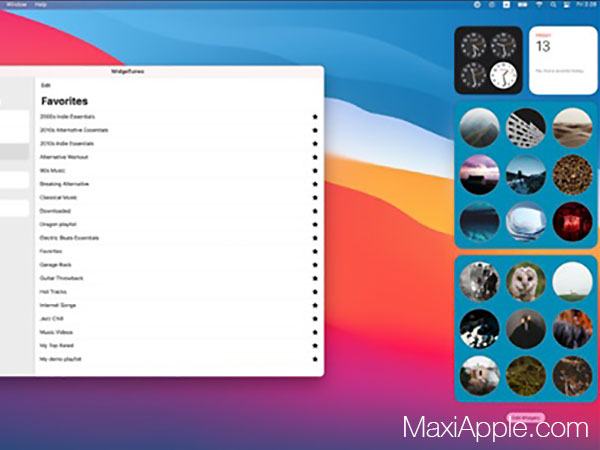The height and width of the screenshot is (450, 600).
Task: Click the battery icon in menu bar
Action: pos(523,5)
